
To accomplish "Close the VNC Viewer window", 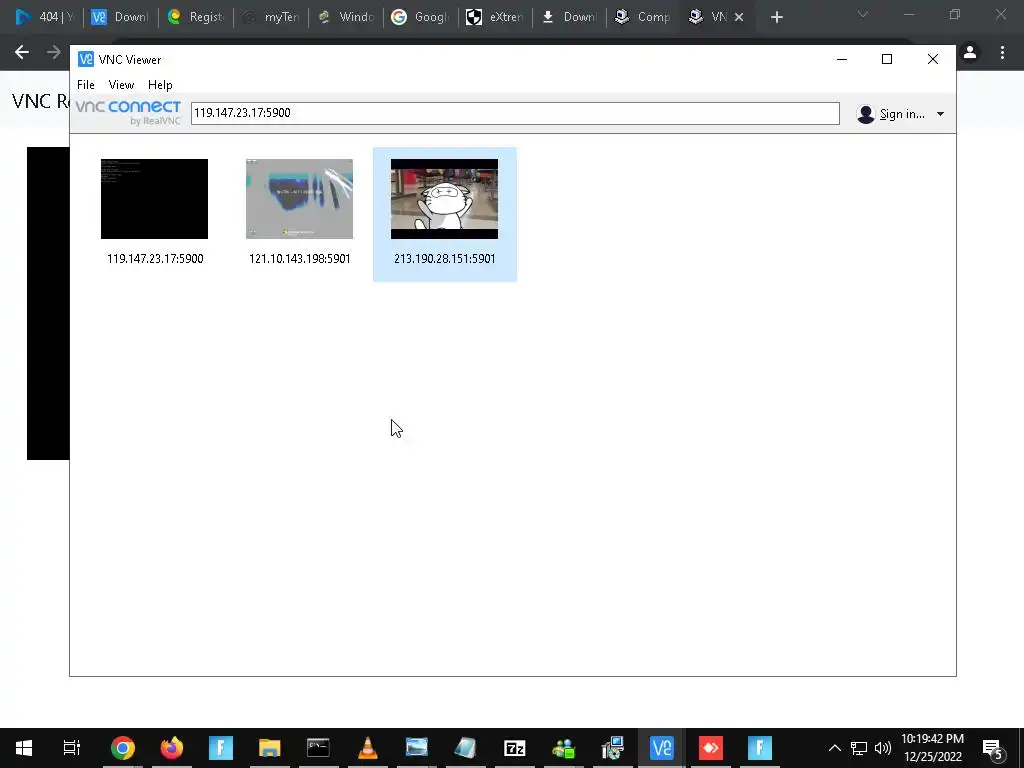I will (933, 59).
